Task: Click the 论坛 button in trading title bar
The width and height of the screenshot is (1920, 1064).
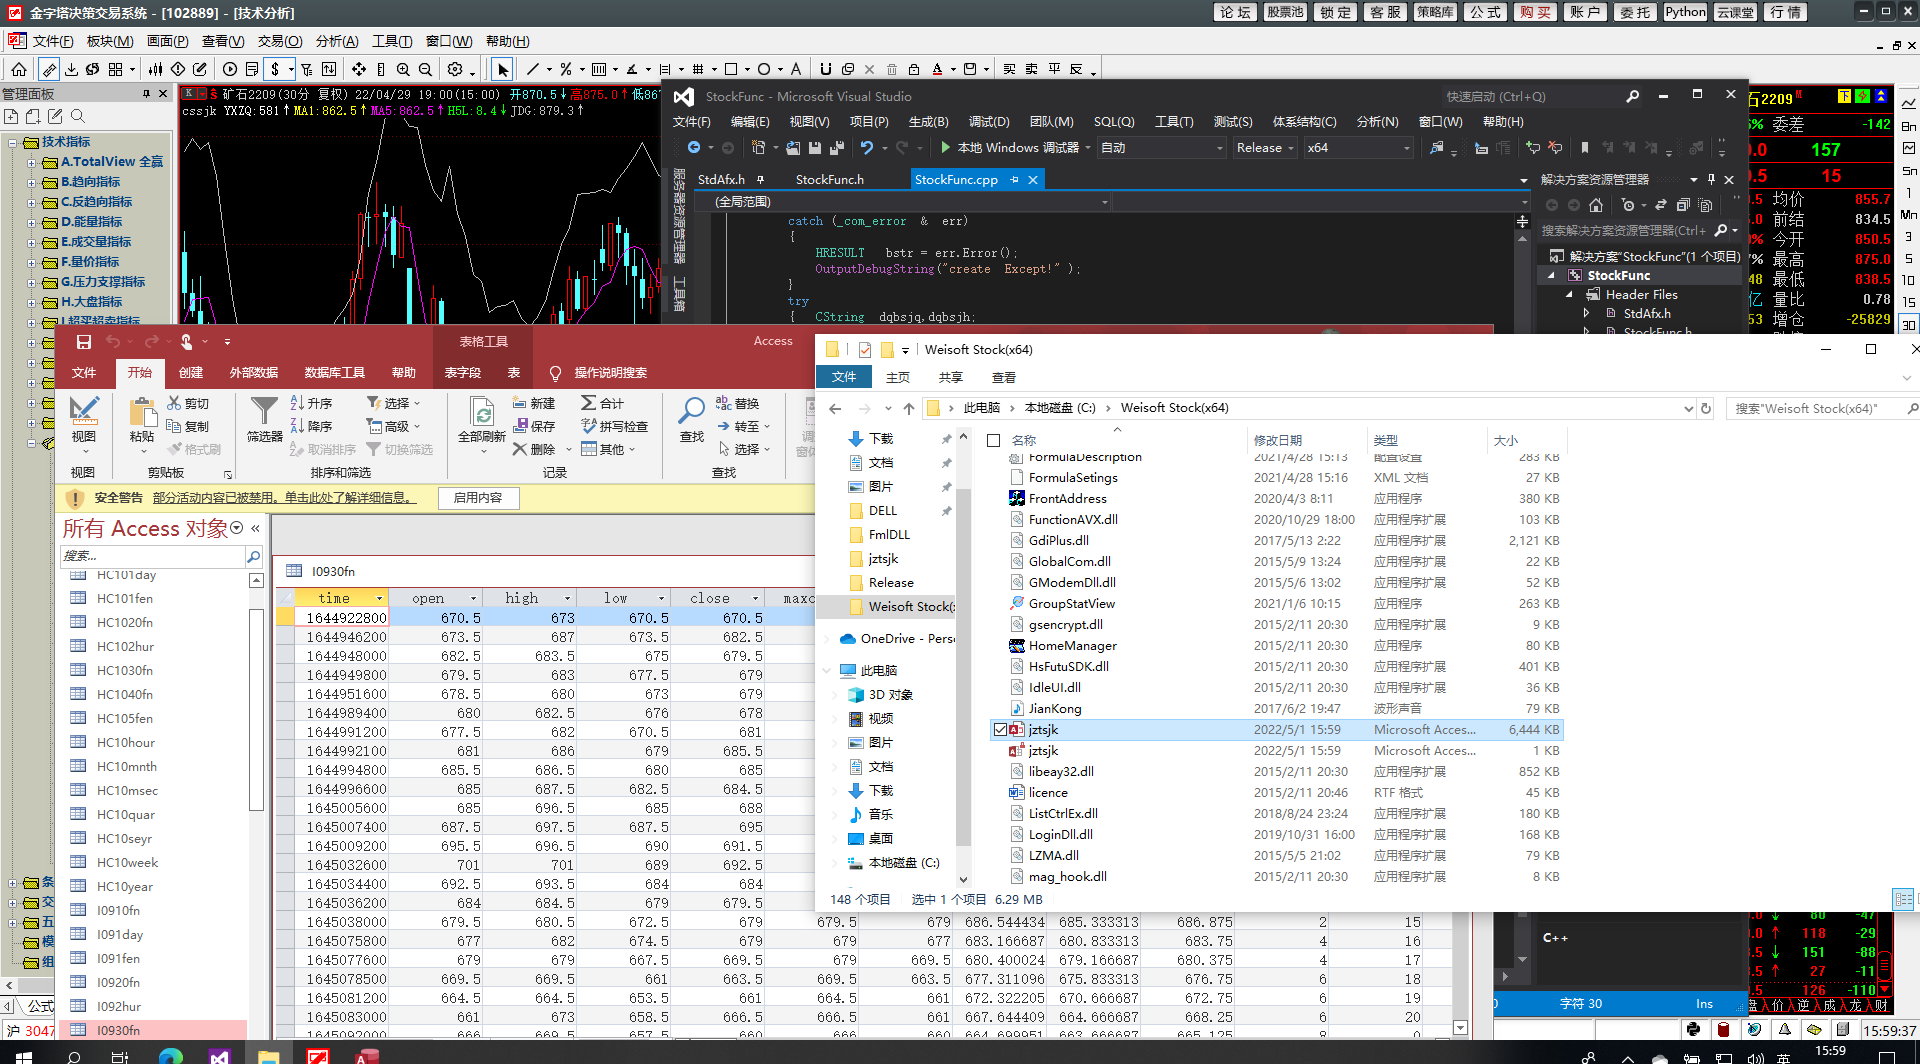Action: (x=1235, y=12)
